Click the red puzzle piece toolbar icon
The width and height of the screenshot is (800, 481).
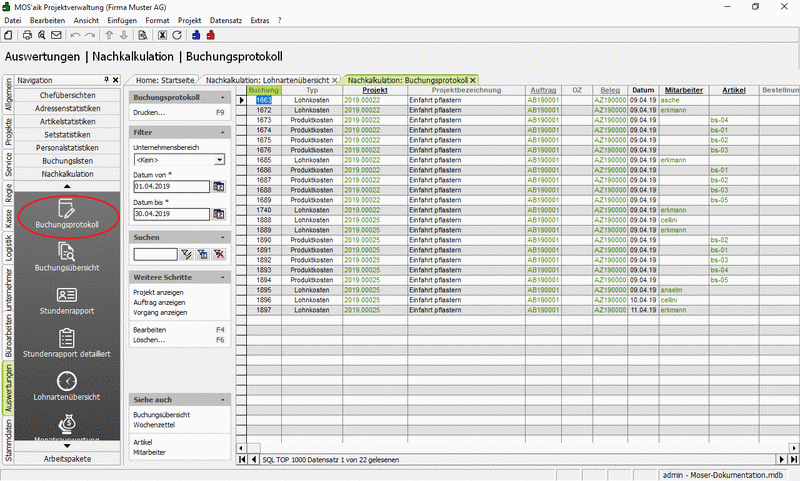pyautogui.click(x=210, y=35)
